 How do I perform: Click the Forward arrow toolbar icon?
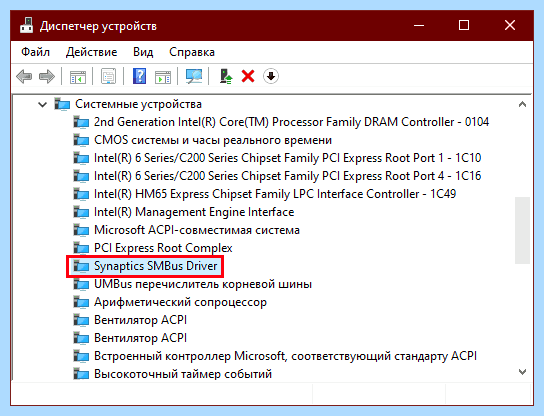(47, 76)
